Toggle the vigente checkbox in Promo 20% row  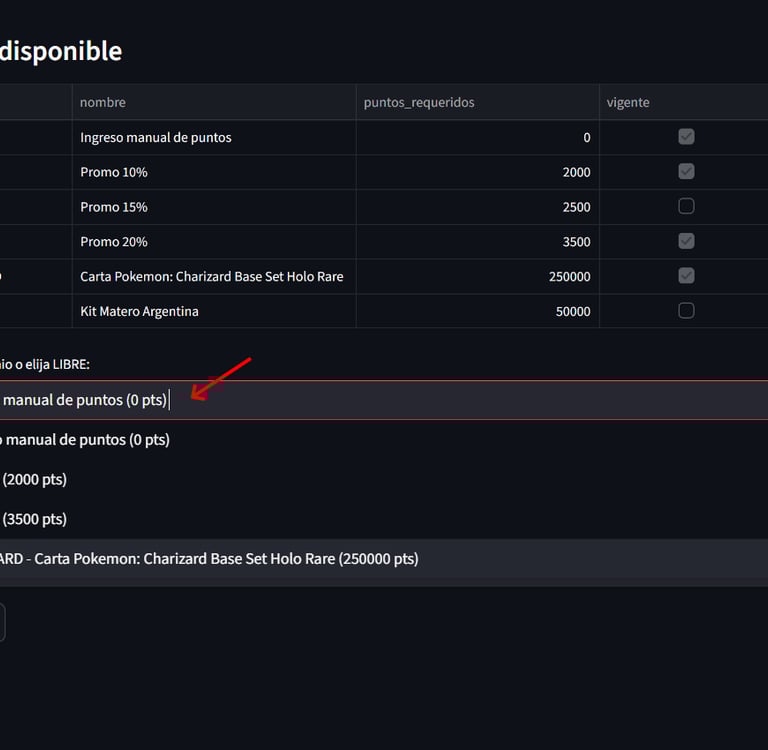[x=686, y=241]
